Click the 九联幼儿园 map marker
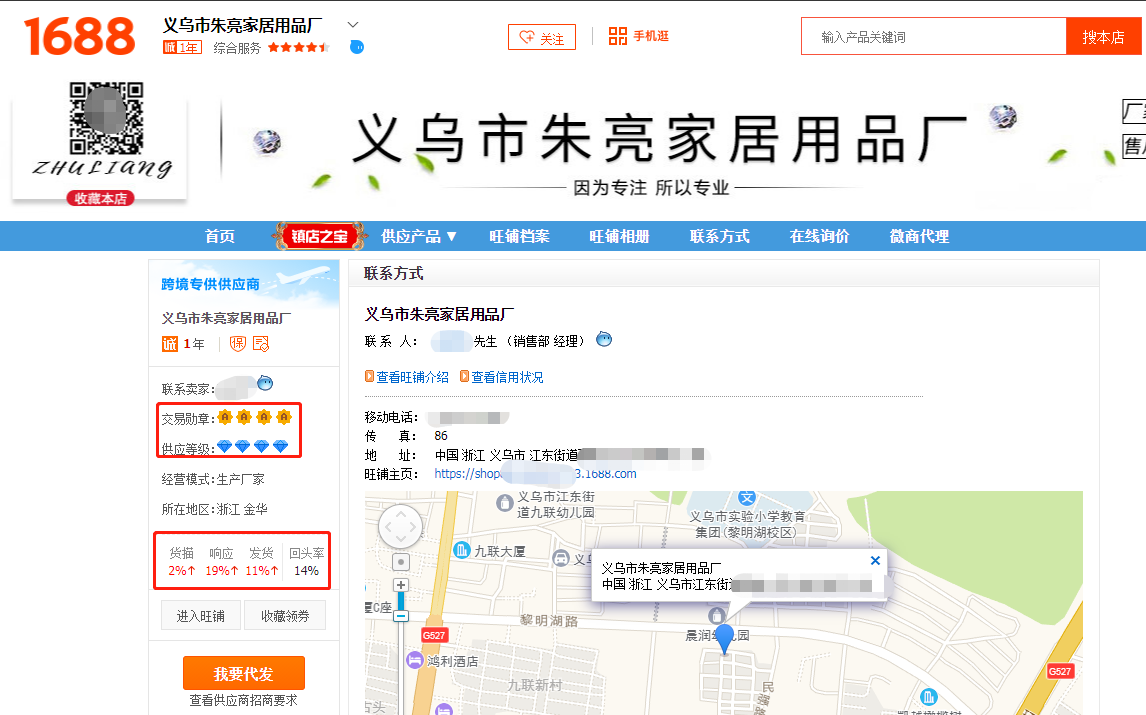1146x715 pixels. pyautogui.click(x=504, y=503)
